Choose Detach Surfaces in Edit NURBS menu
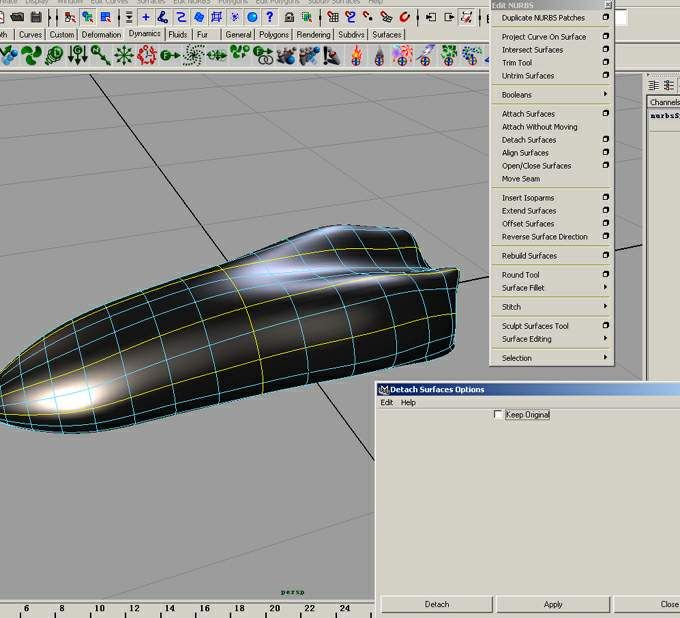The image size is (680, 618). click(x=529, y=140)
